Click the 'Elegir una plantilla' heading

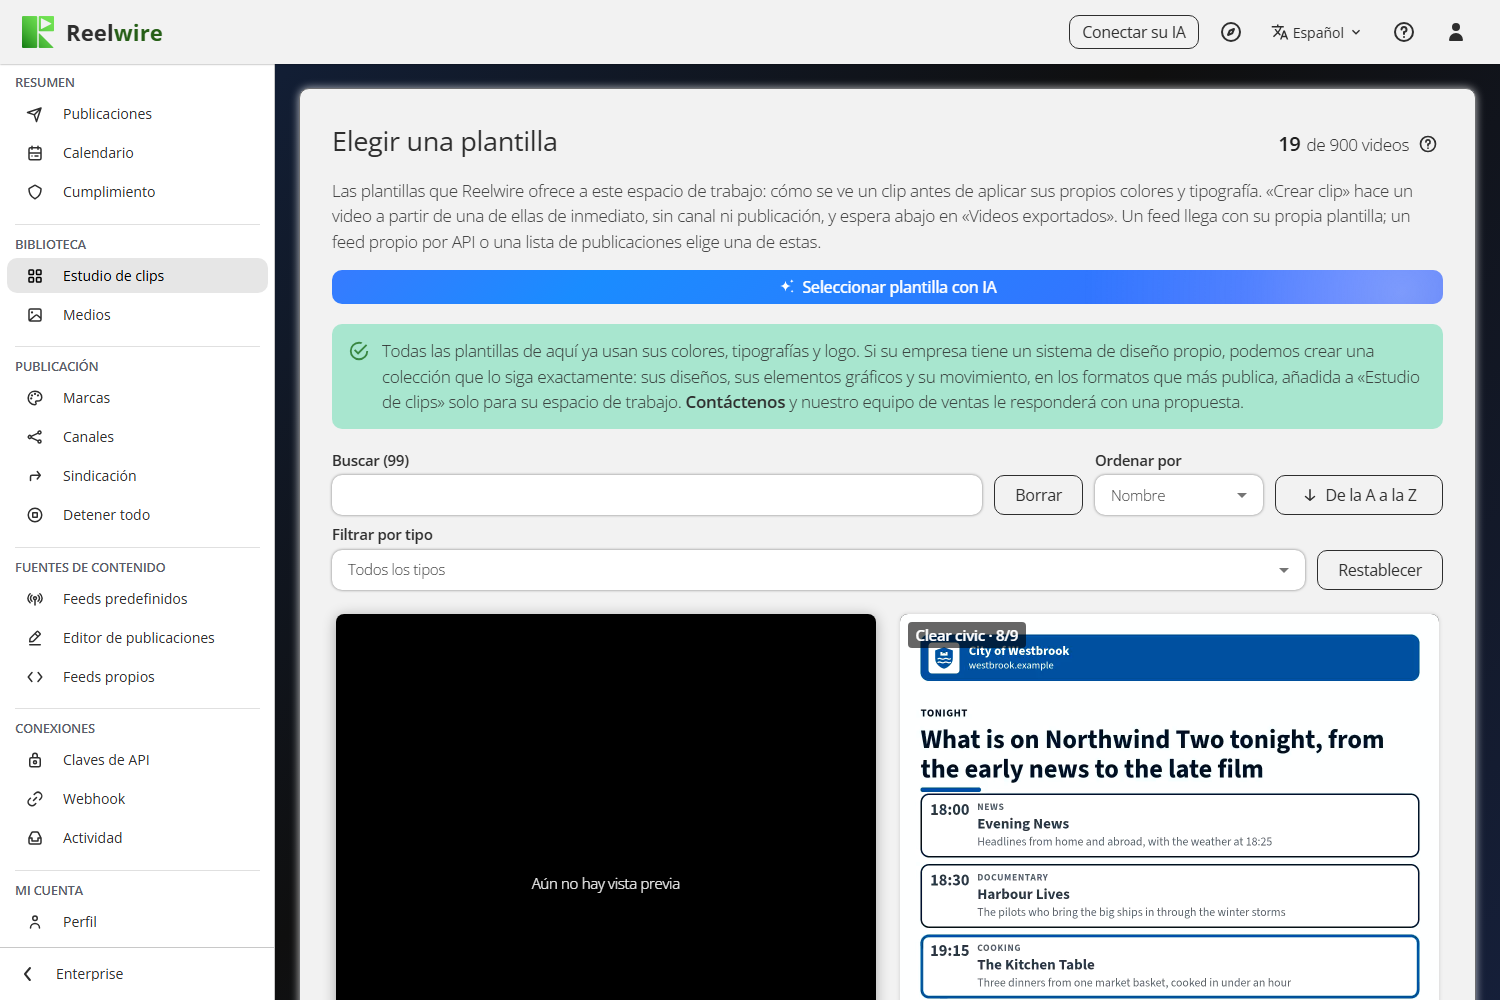(445, 142)
